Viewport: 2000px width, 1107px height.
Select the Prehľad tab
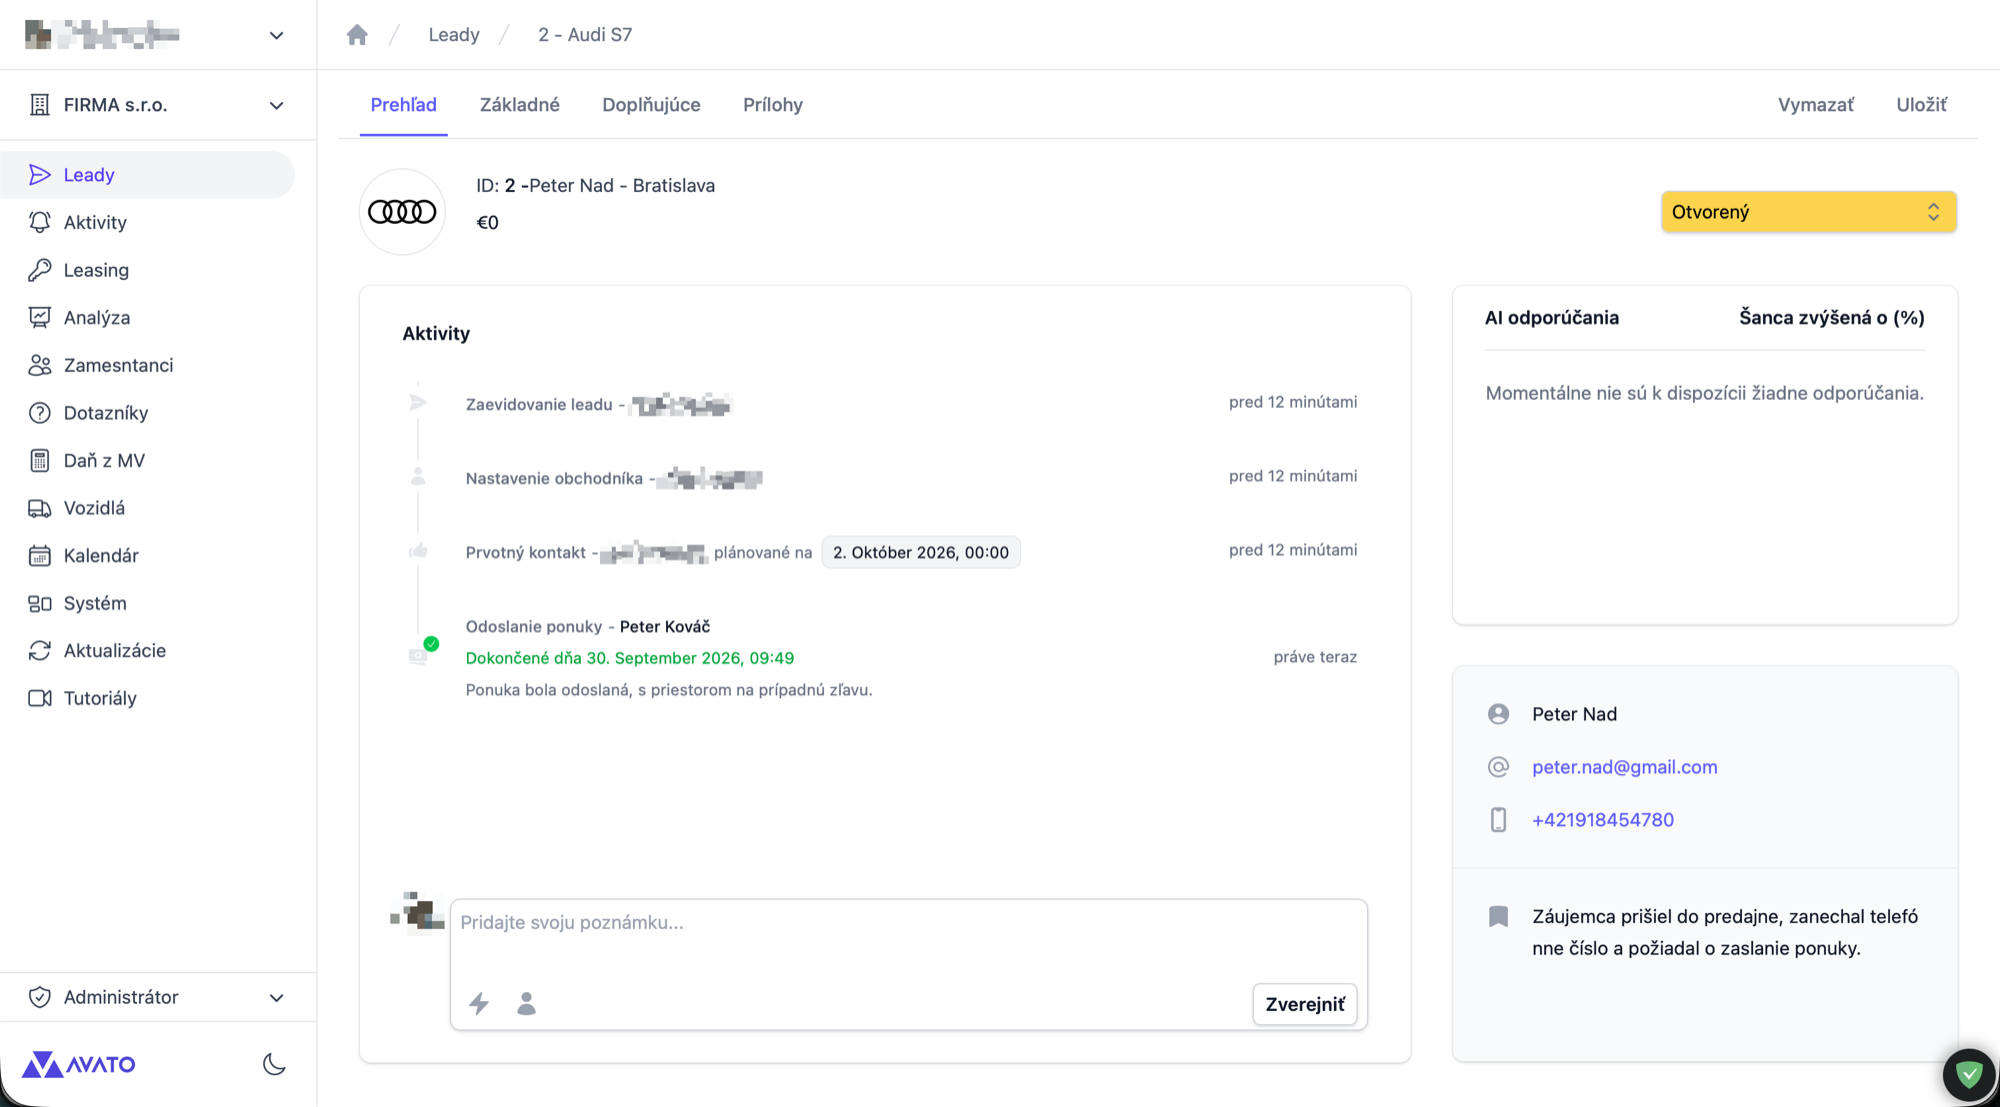coord(403,105)
